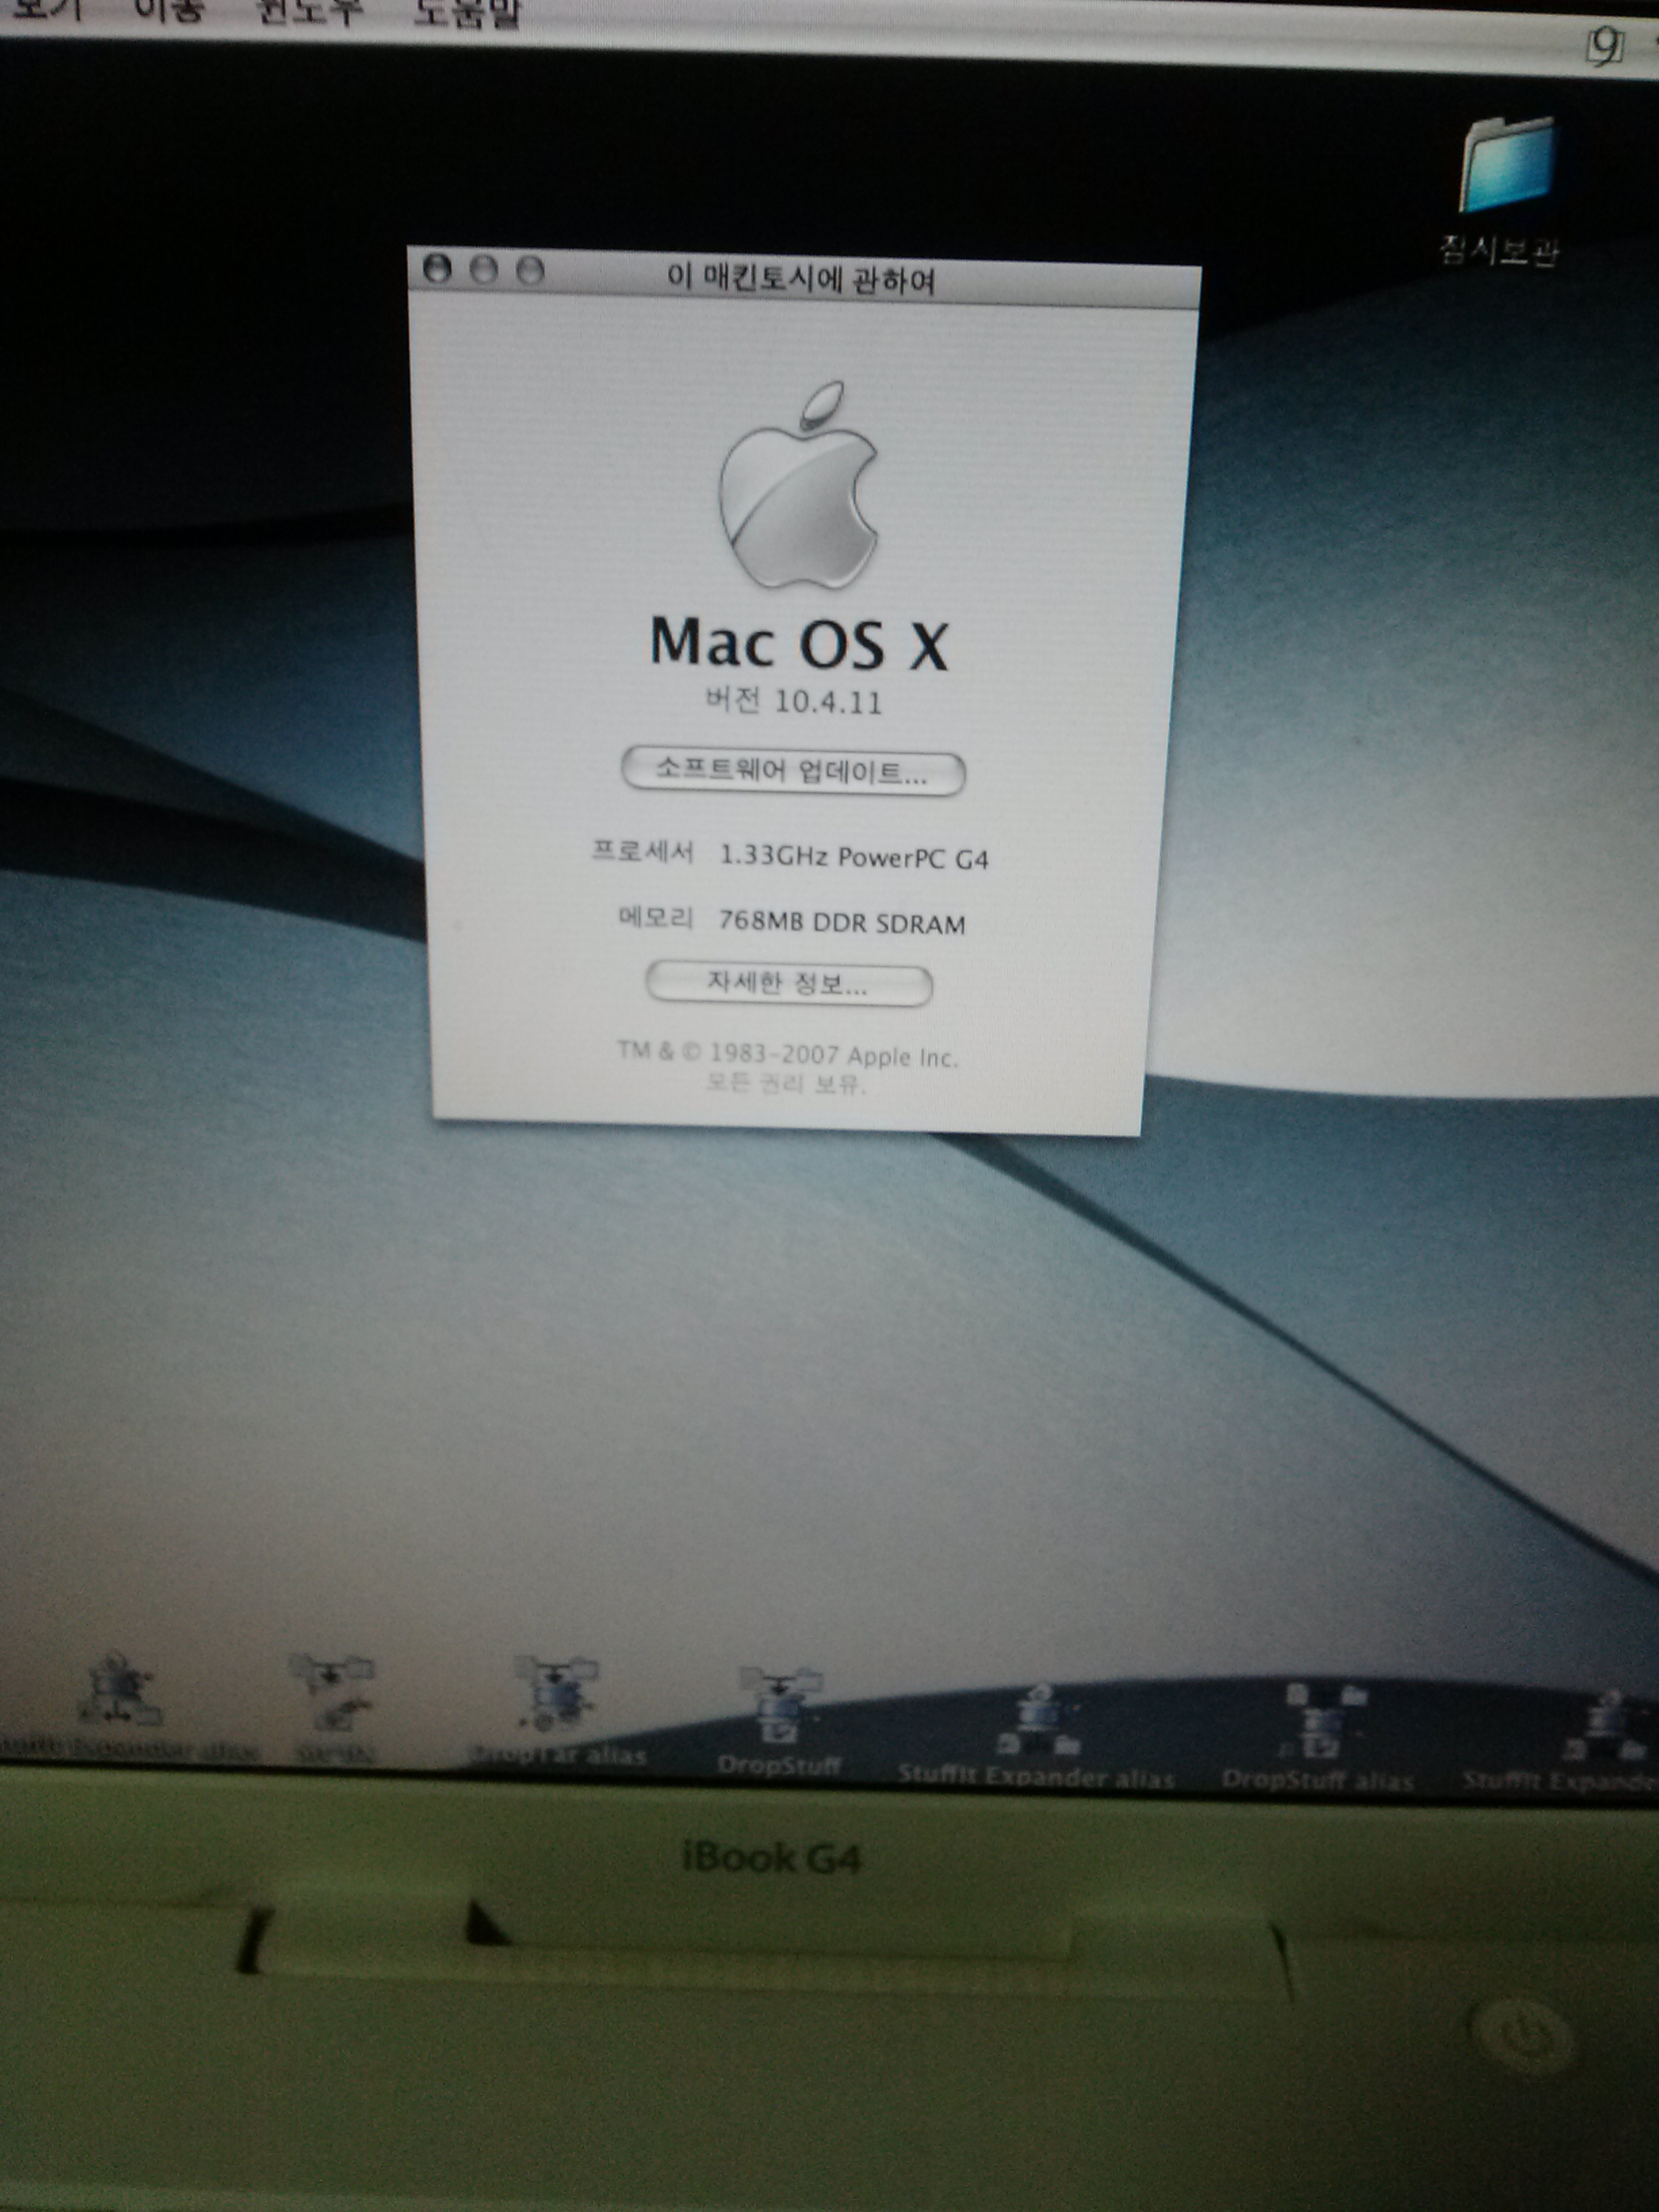
Task: Close the About This Mac window
Action: pyautogui.click(x=437, y=268)
